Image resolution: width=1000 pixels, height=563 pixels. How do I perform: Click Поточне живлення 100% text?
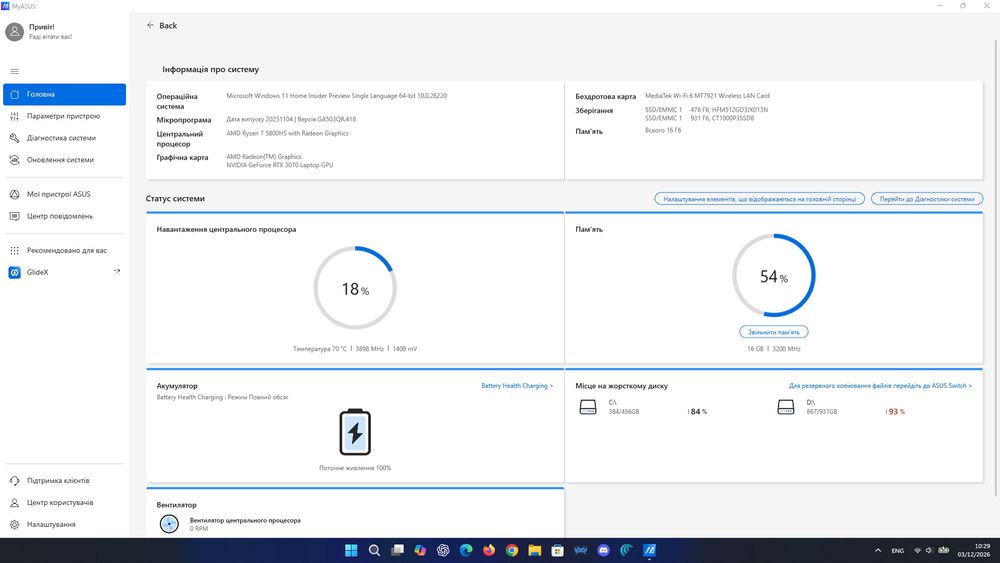(355, 468)
